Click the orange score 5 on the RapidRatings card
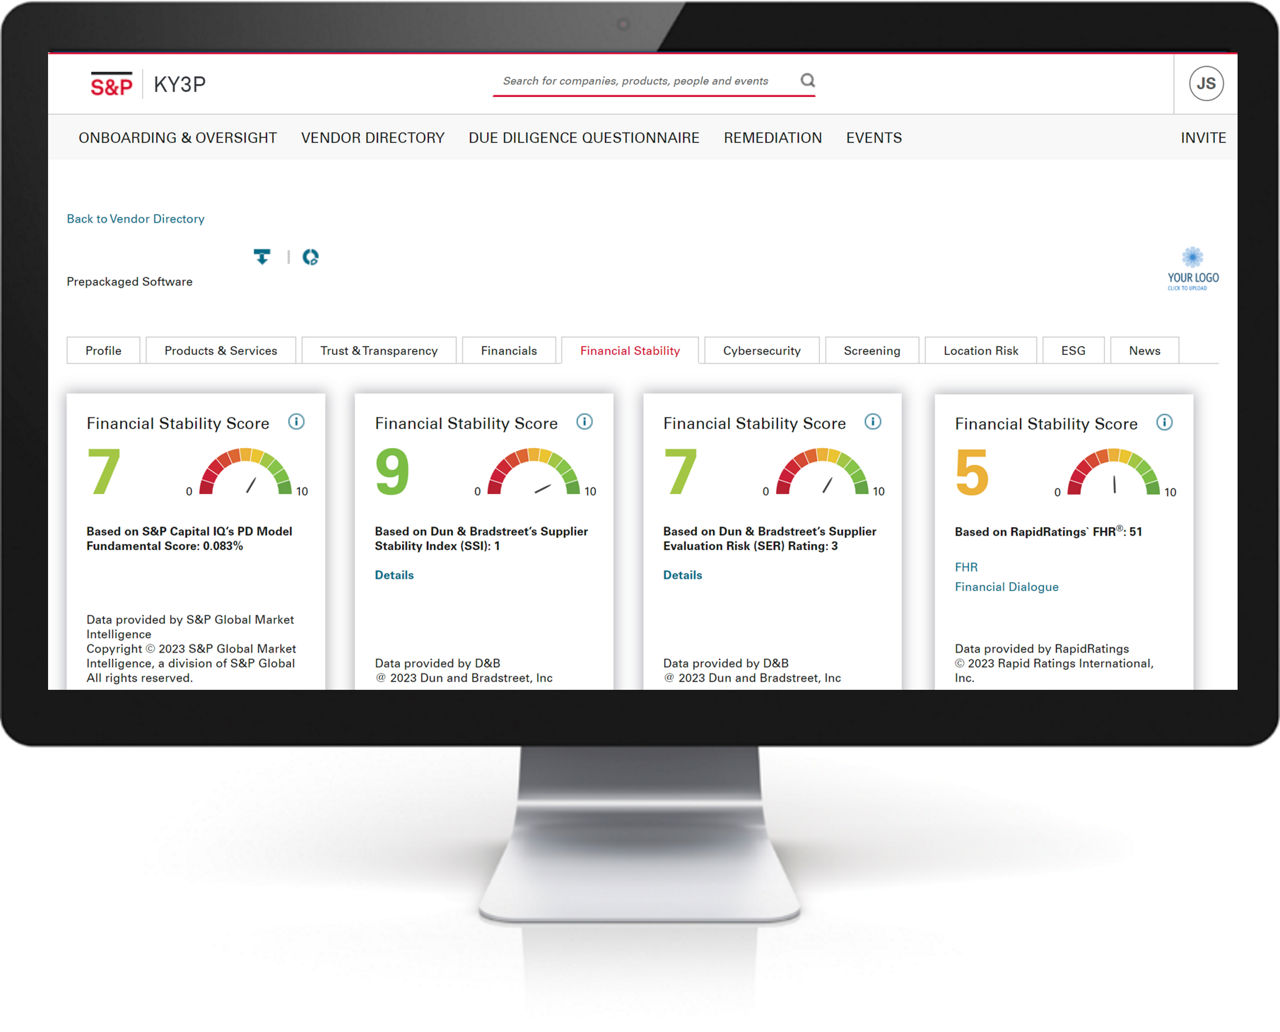 [x=972, y=473]
